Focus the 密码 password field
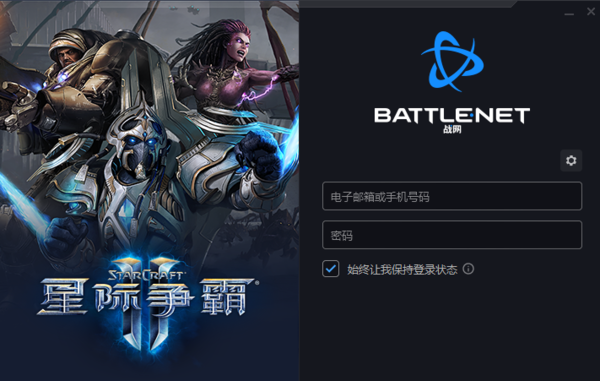600x381 pixels. click(452, 235)
